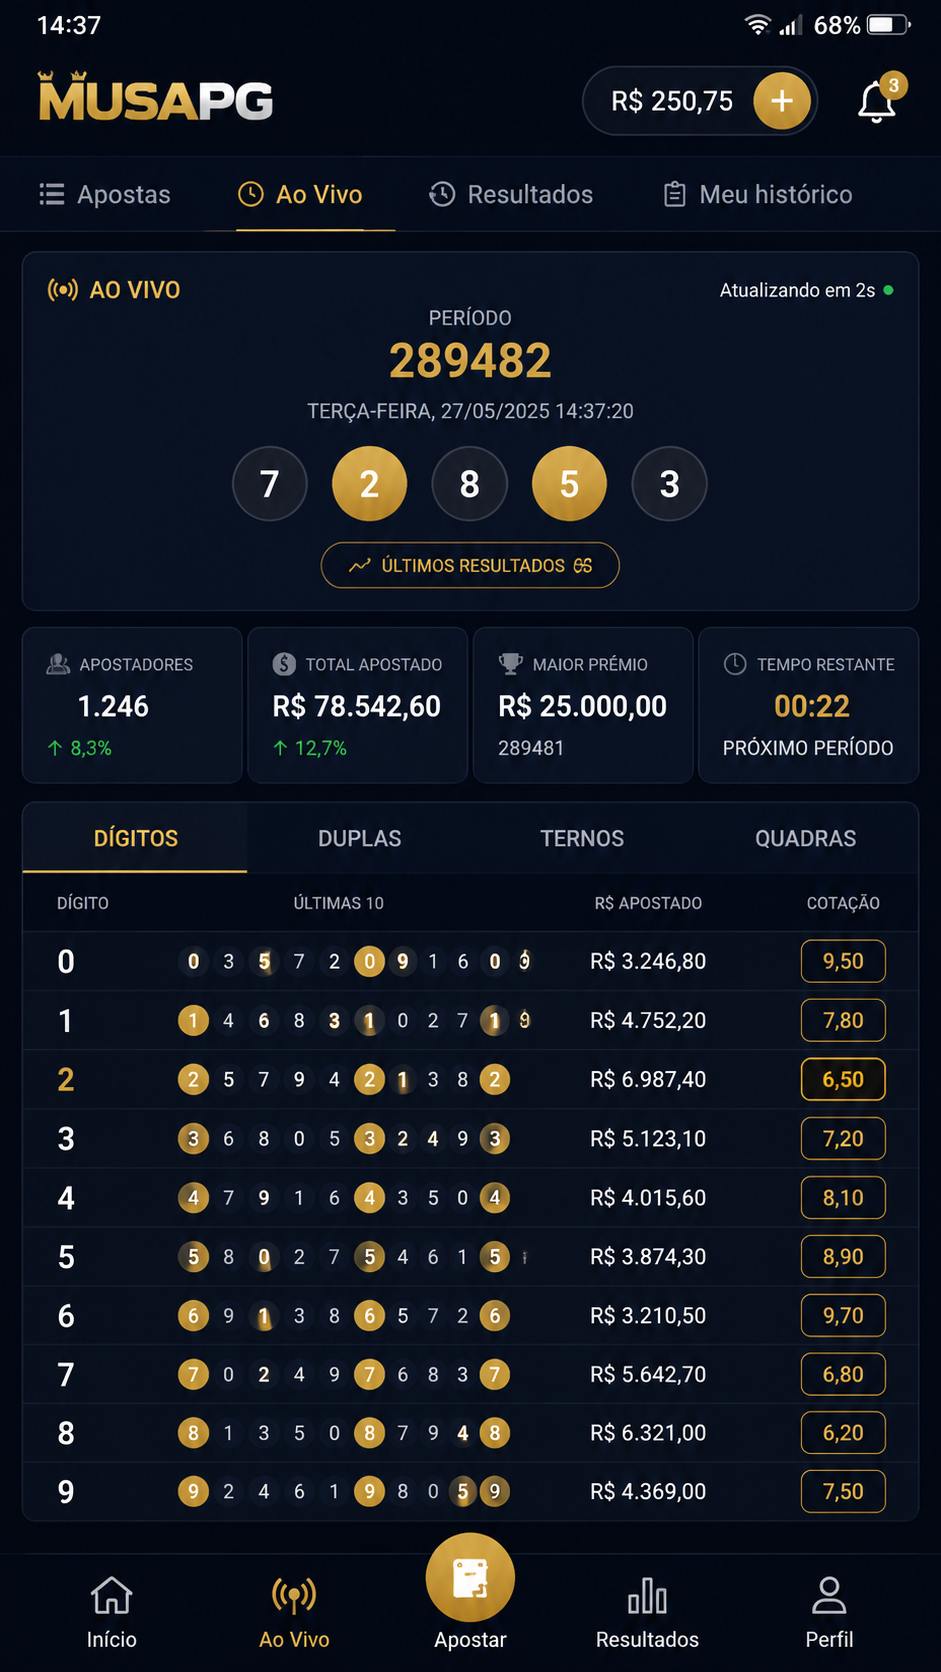Tap the highlighted result ball 5
This screenshot has height=1672, width=941.
point(569,484)
